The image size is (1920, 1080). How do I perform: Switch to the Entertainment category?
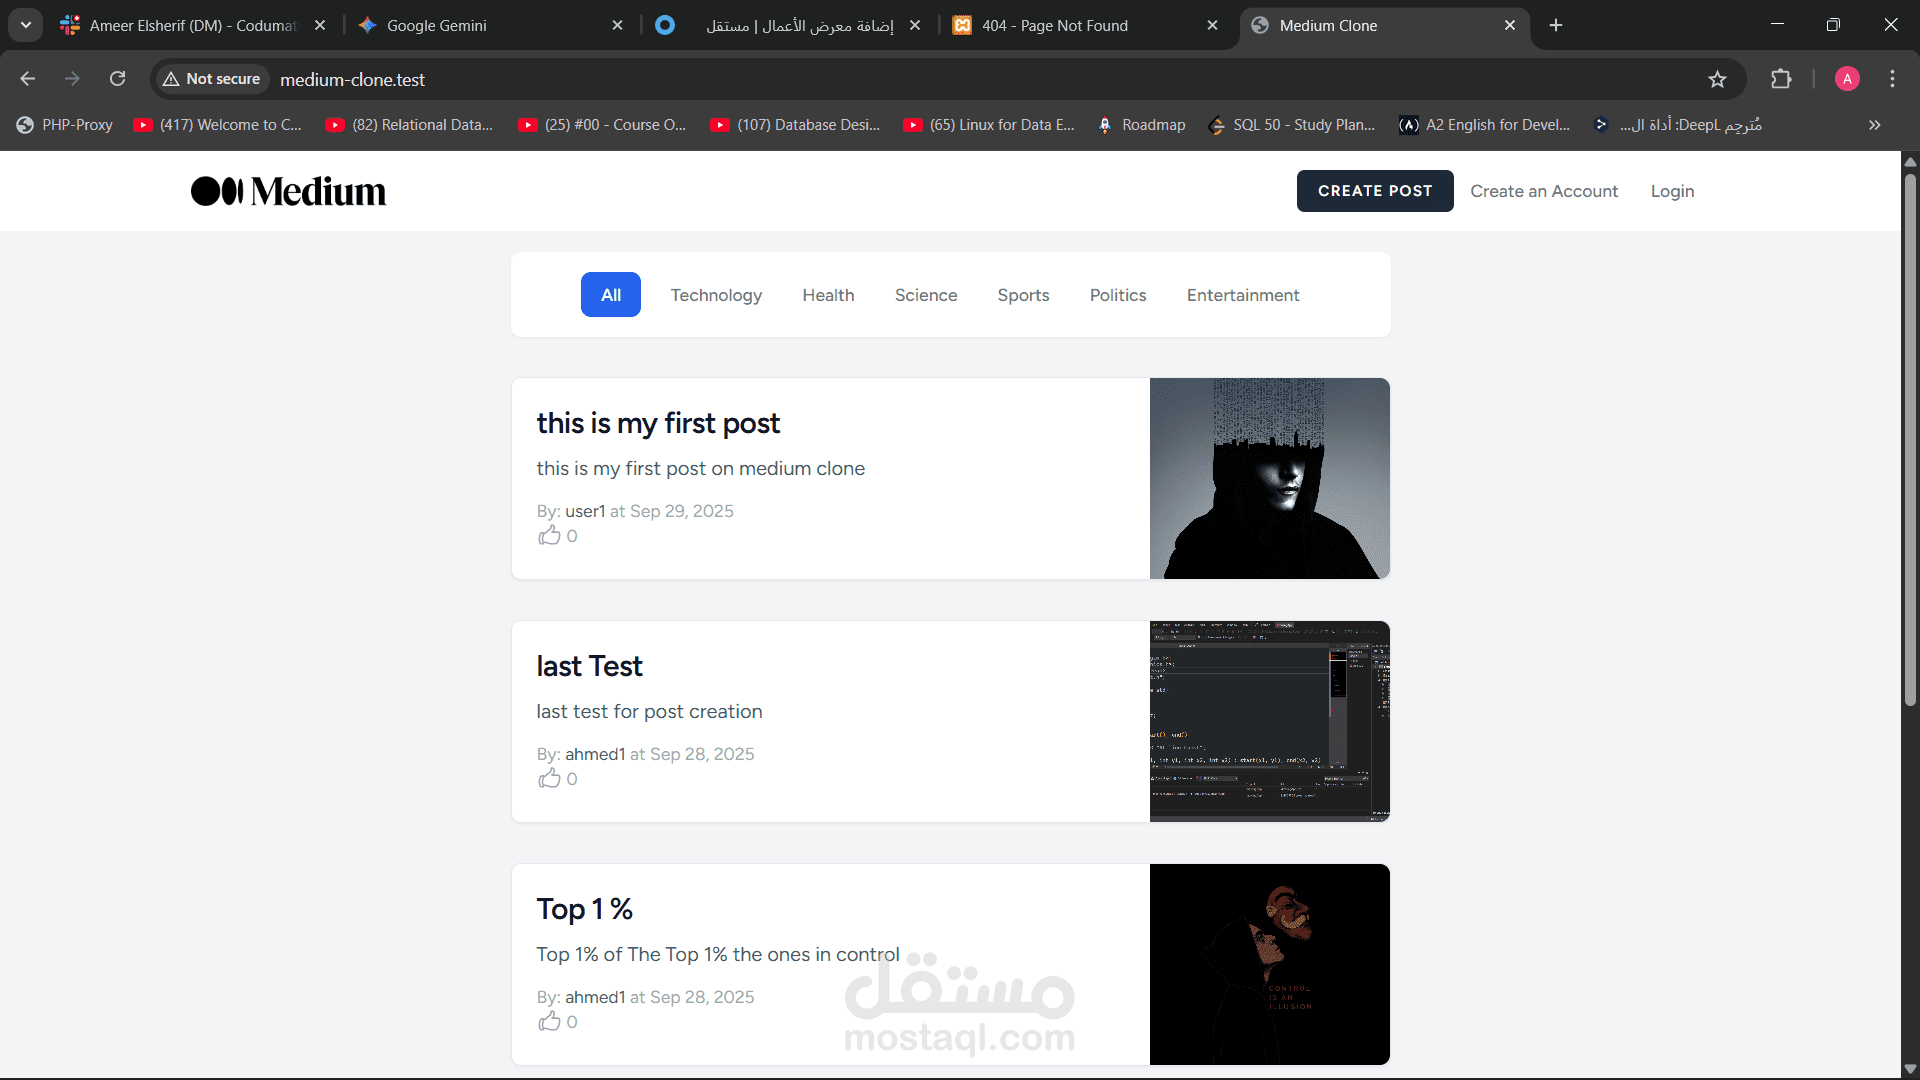[1242, 295]
